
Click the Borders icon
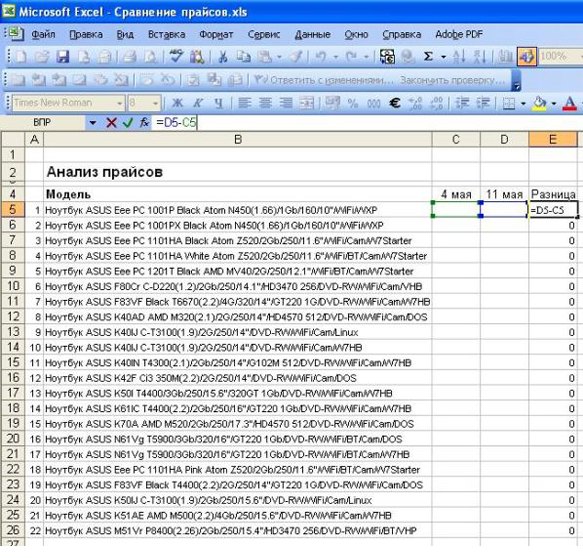coord(509,103)
